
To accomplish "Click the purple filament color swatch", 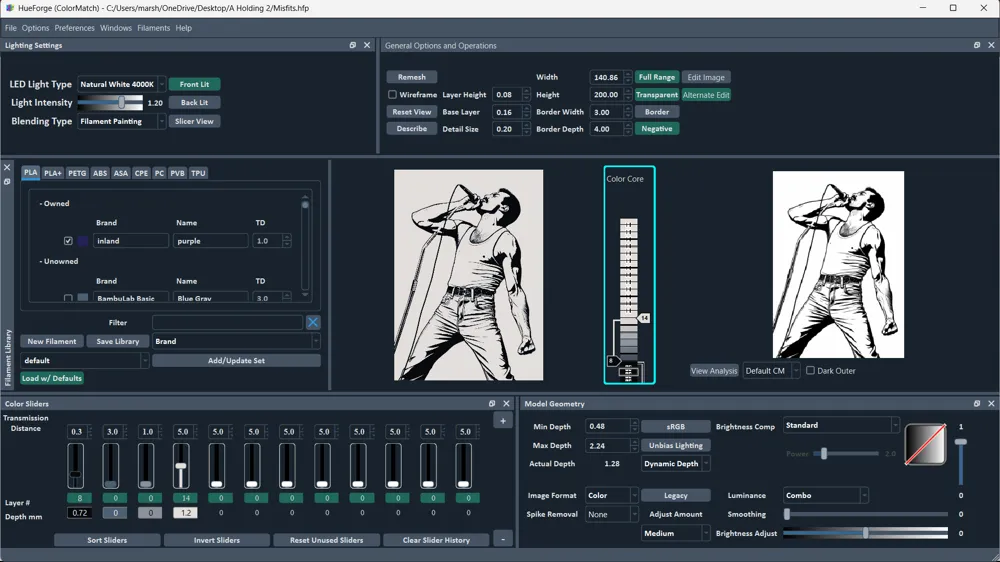I will point(83,241).
